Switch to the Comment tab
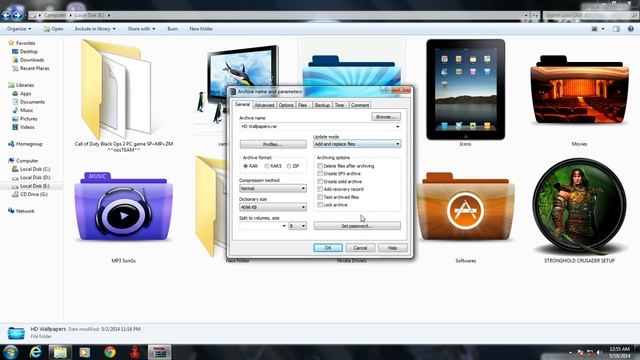This screenshot has width=640, height=360. click(x=360, y=105)
